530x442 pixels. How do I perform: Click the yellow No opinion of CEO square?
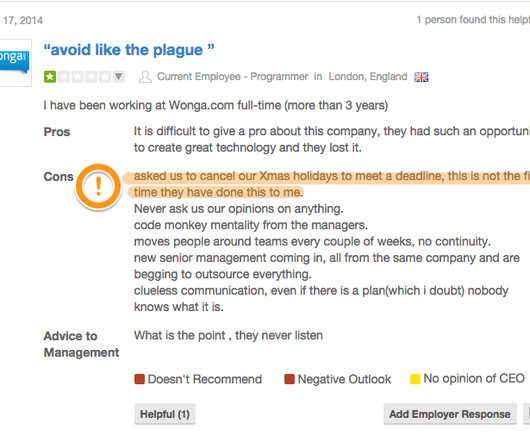(415, 379)
